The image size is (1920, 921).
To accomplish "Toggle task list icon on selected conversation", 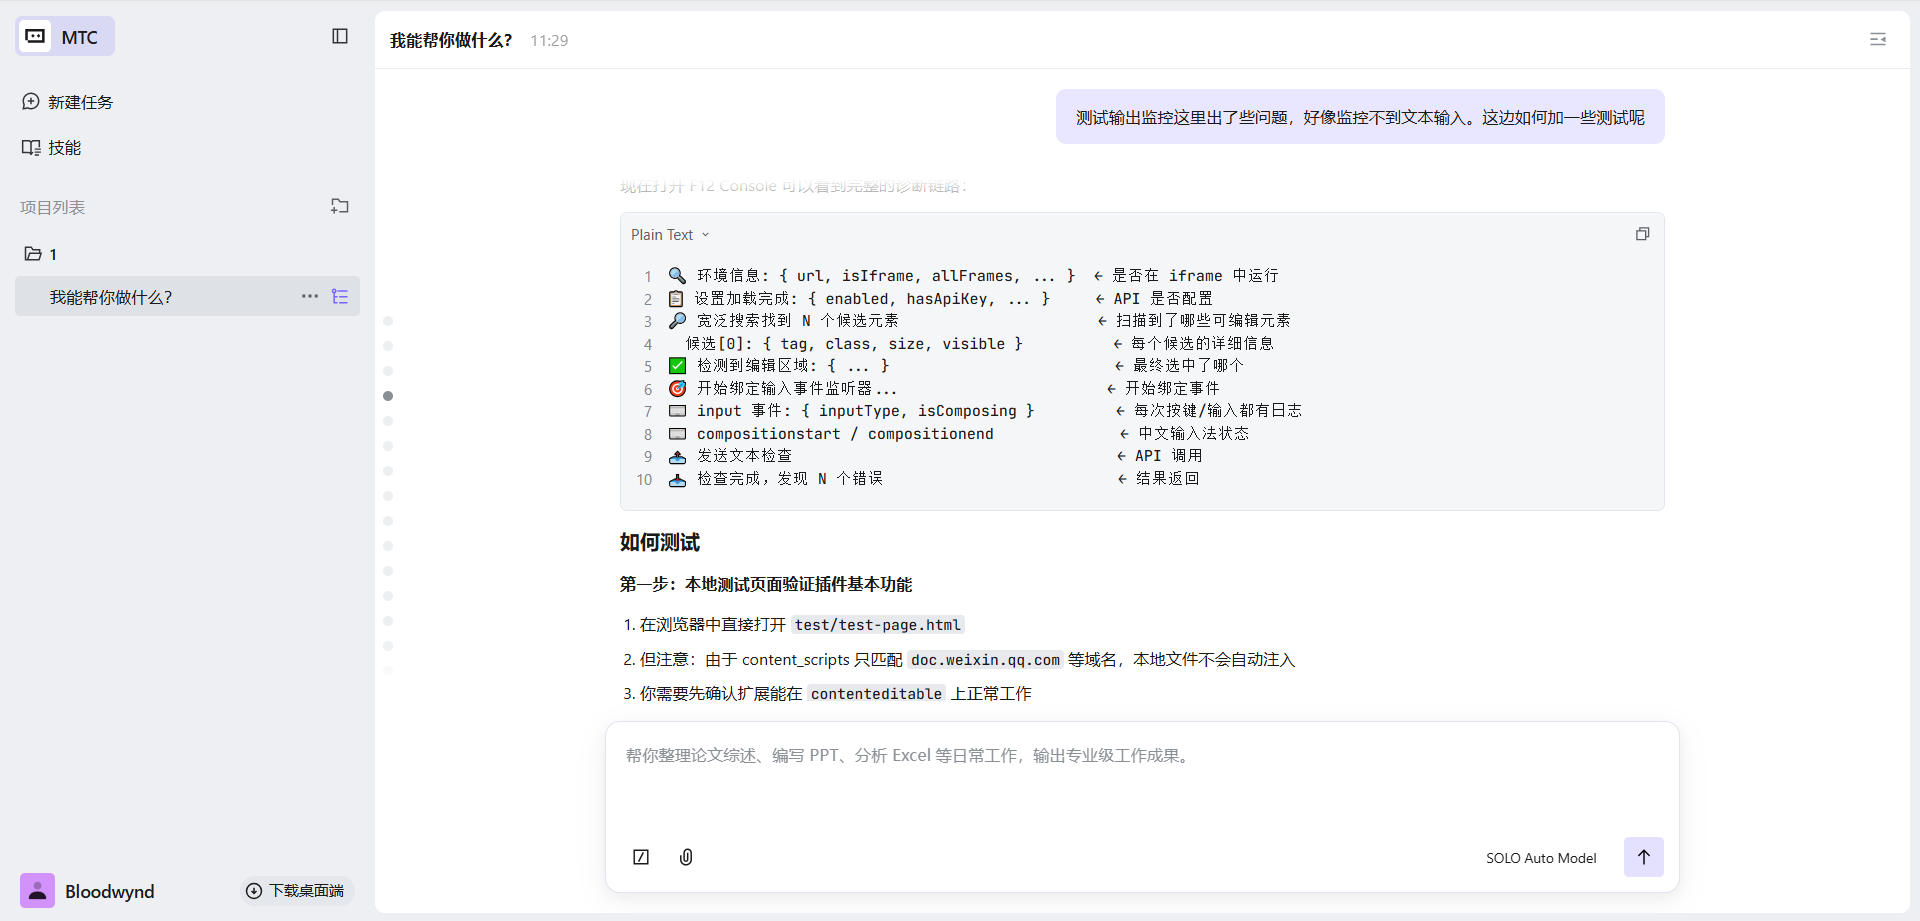I will (x=340, y=297).
